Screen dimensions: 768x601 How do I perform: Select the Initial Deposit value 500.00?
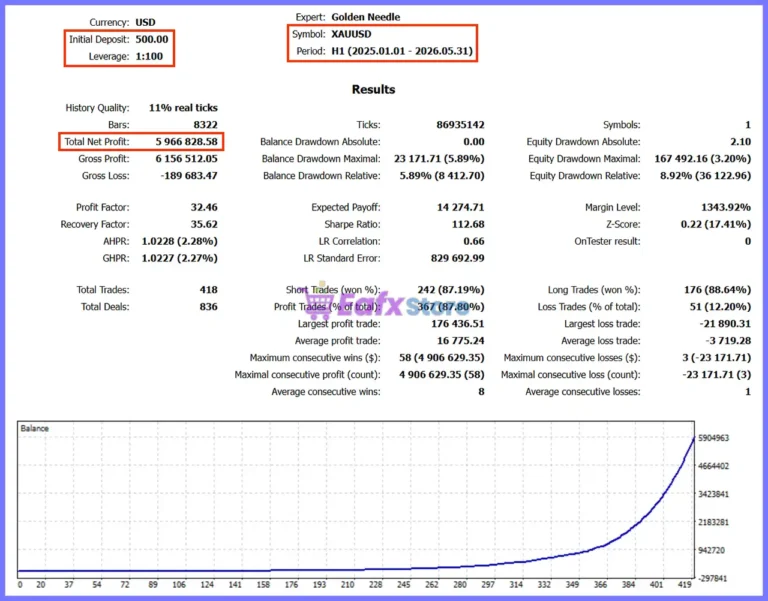click(x=152, y=39)
